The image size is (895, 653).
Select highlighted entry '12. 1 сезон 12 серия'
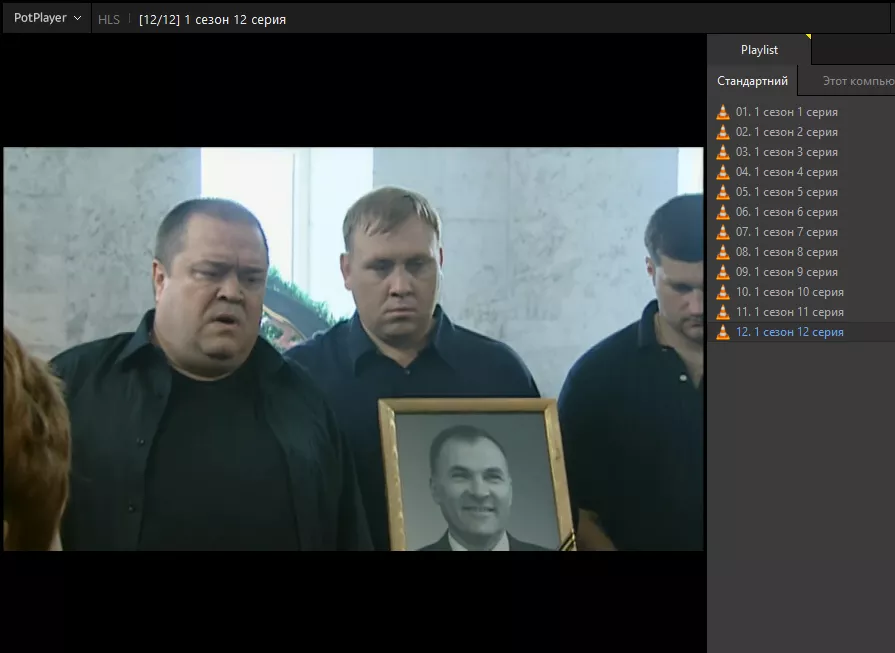tap(801, 332)
